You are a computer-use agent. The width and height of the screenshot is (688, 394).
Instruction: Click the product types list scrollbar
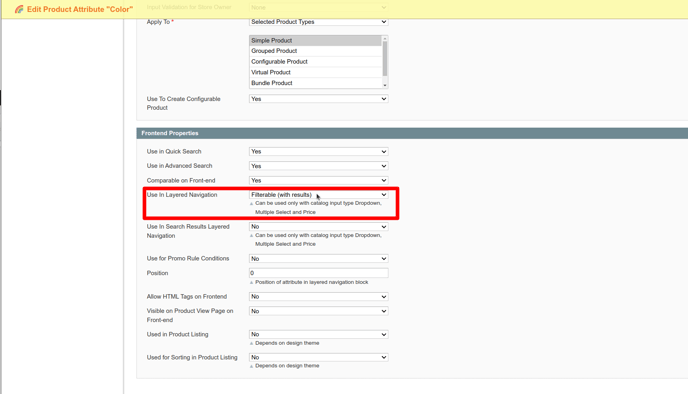pyautogui.click(x=385, y=59)
